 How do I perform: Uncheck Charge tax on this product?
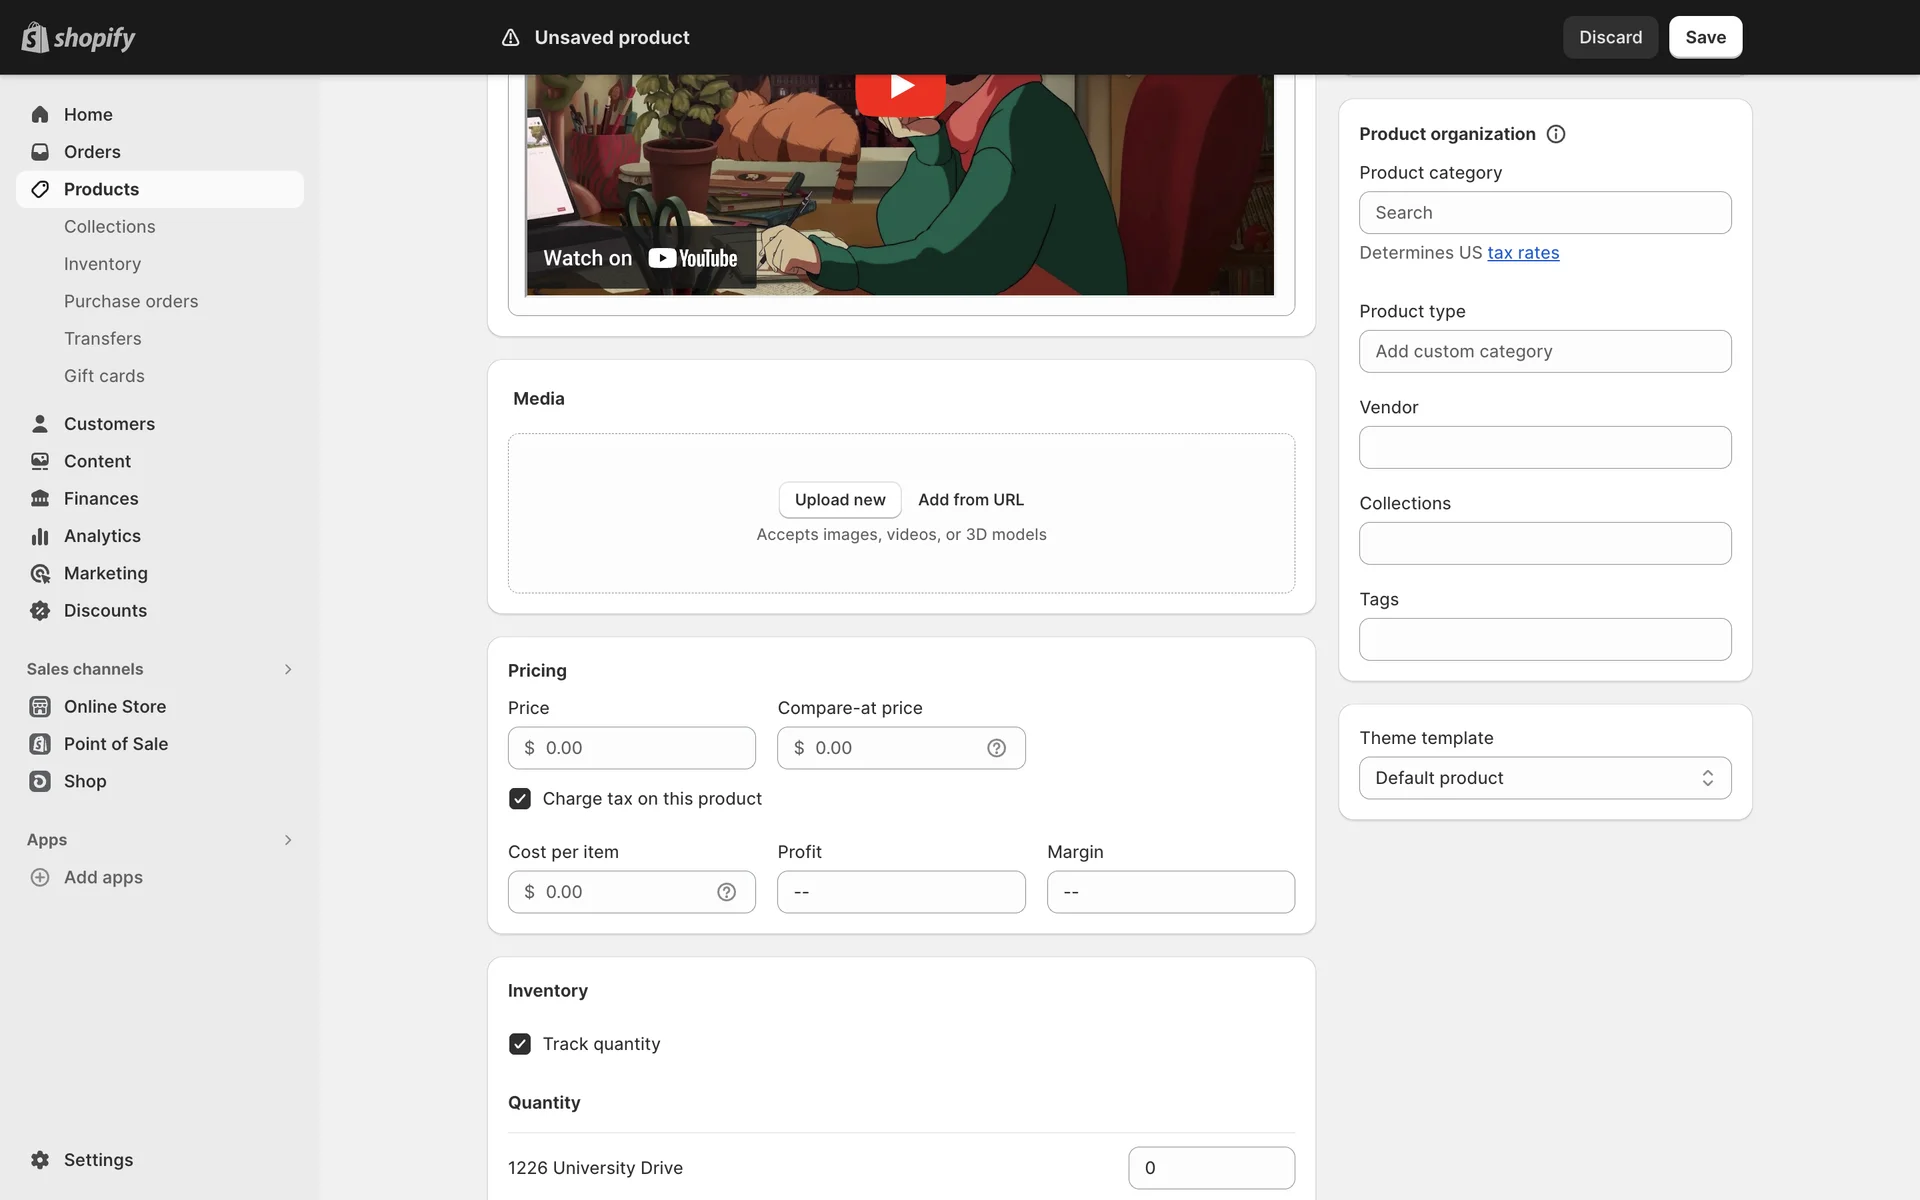click(520, 799)
